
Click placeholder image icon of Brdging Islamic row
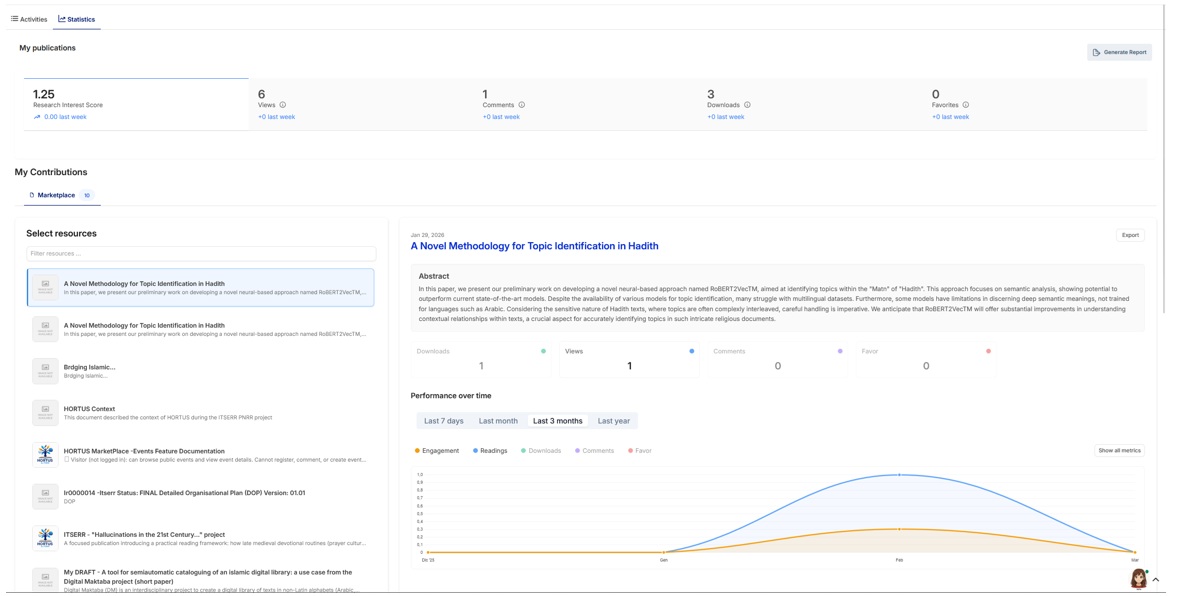(45, 371)
